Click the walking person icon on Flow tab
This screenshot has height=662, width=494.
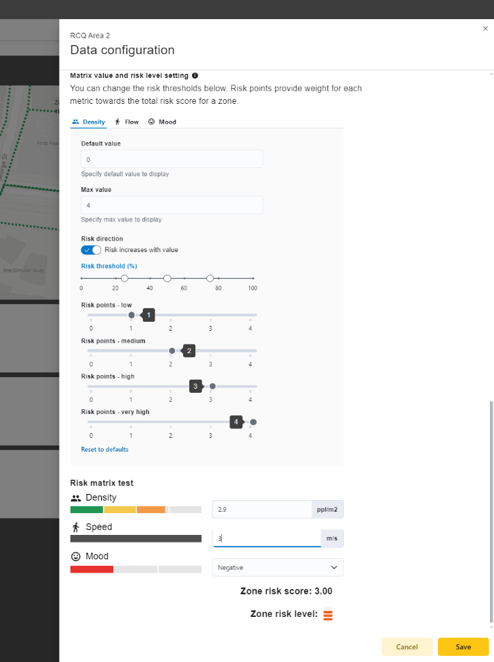[x=117, y=122]
